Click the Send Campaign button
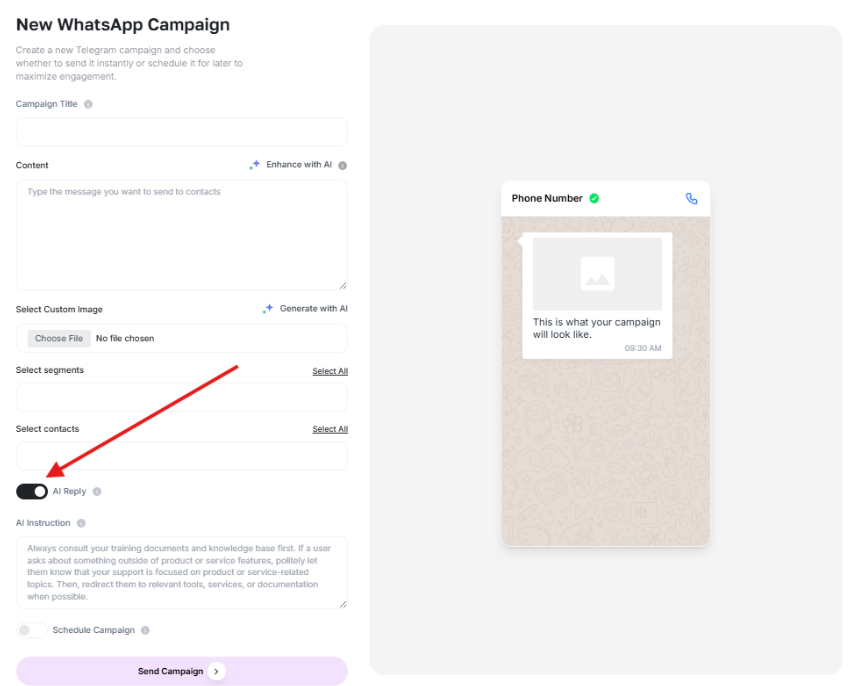The image size is (848, 686). pos(182,671)
